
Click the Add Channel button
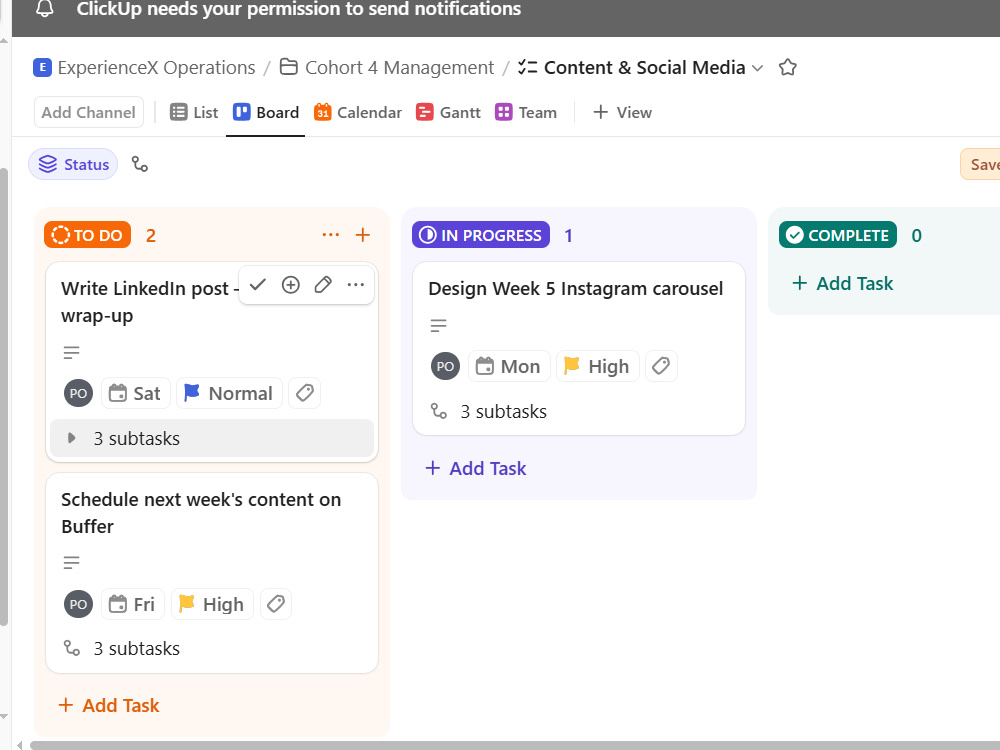89,112
